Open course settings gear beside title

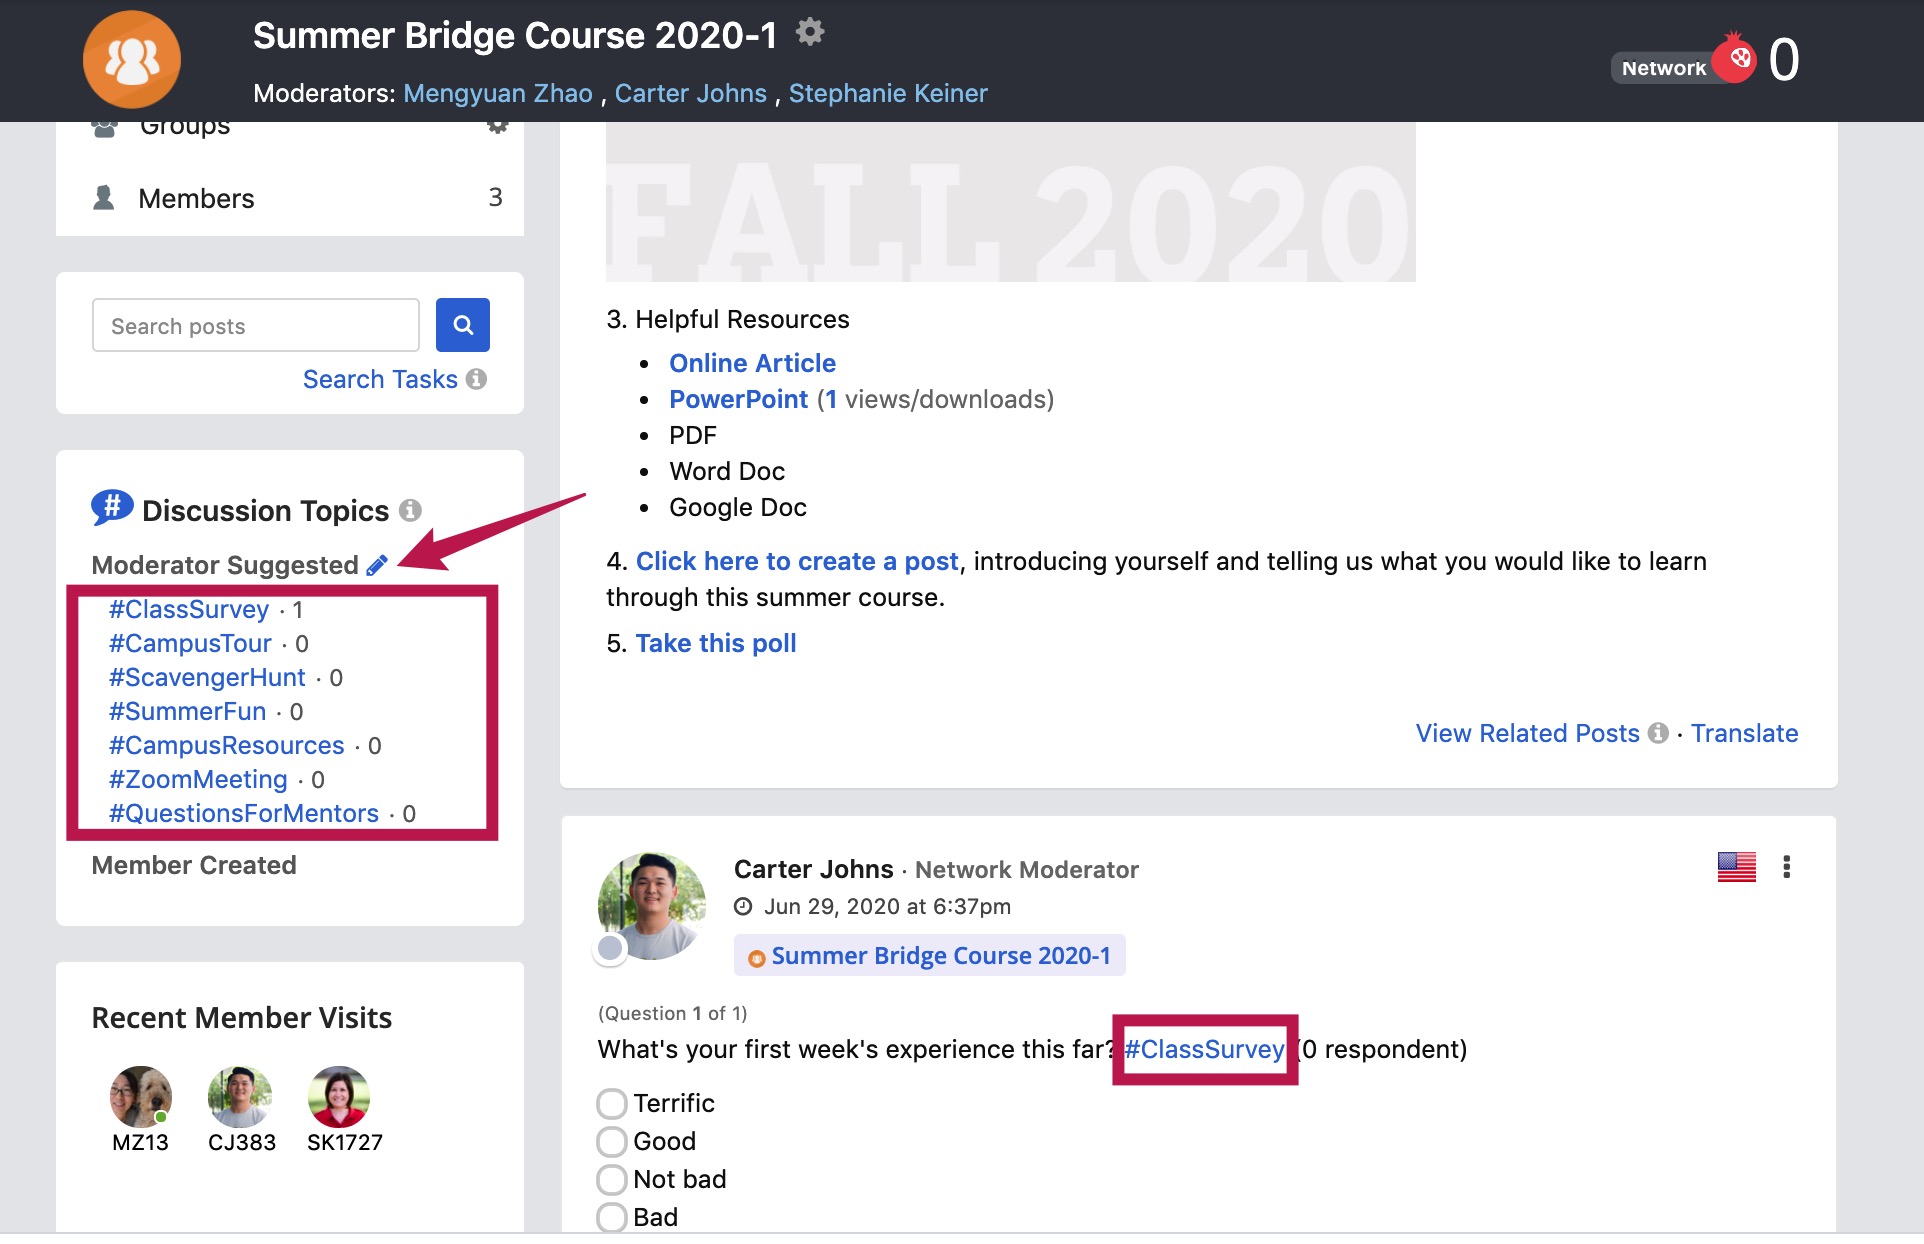[x=809, y=32]
